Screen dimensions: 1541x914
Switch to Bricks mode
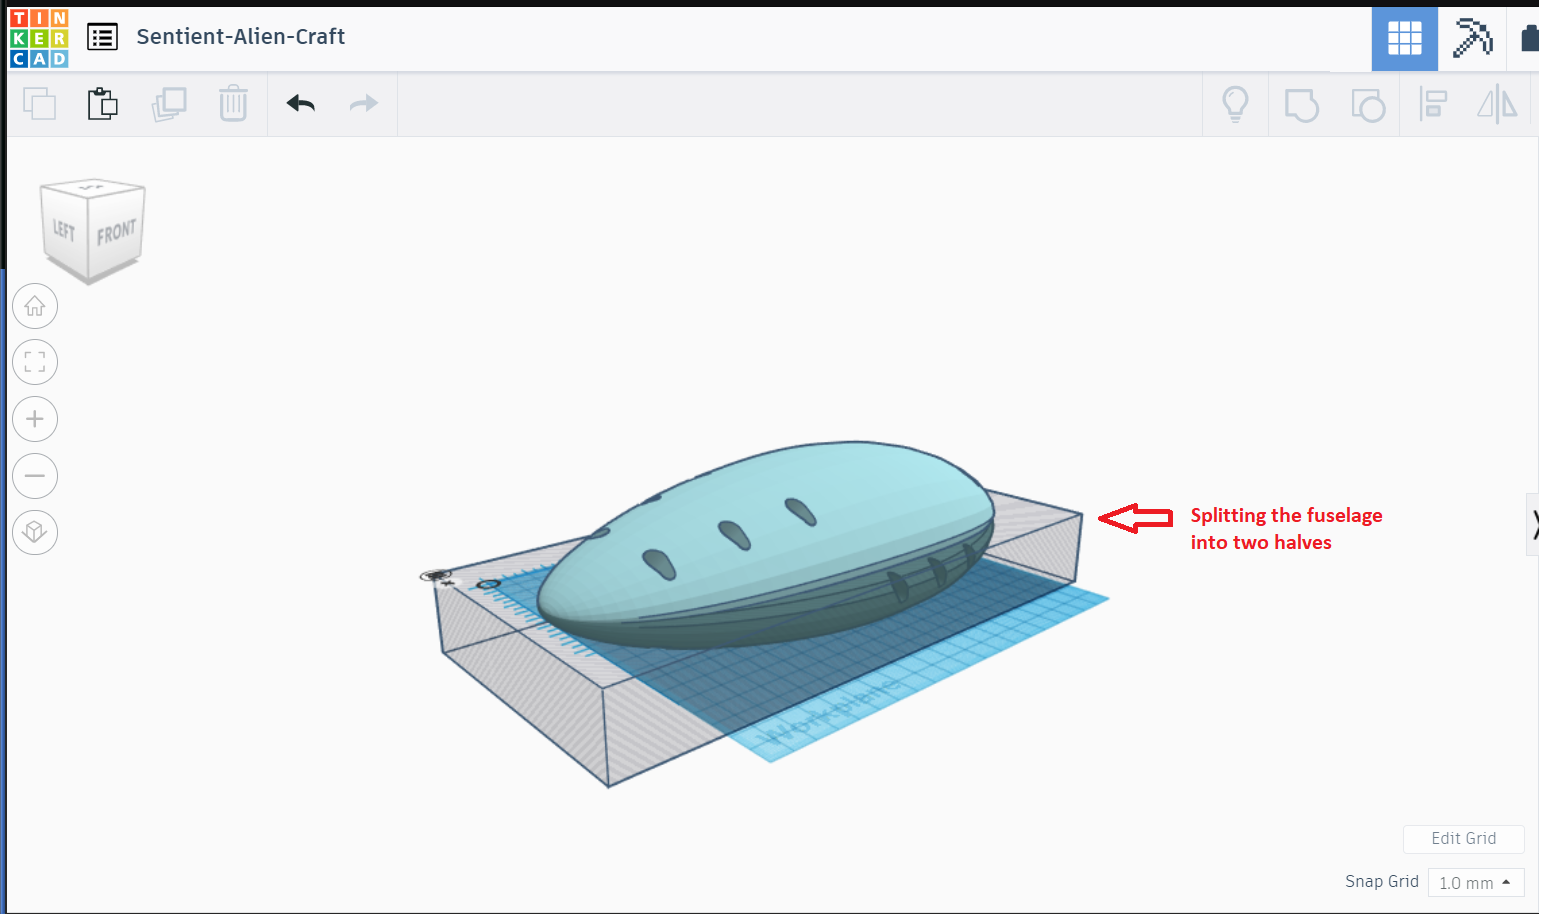1529,39
